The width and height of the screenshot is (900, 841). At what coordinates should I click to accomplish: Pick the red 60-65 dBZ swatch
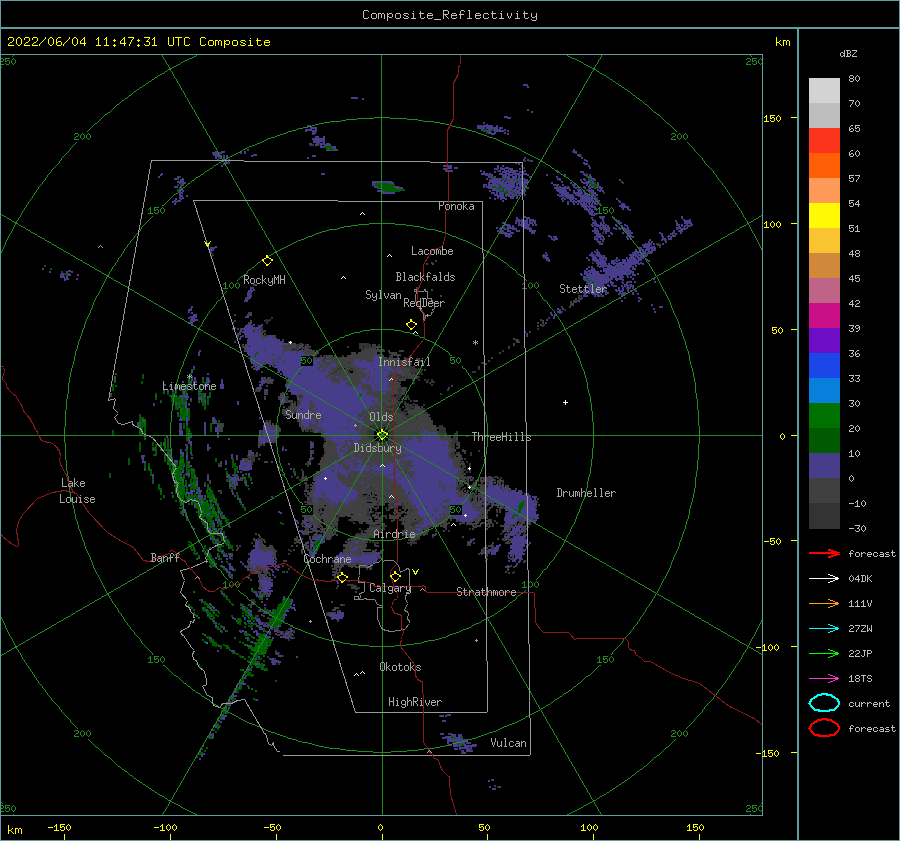(x=824, y=141)
